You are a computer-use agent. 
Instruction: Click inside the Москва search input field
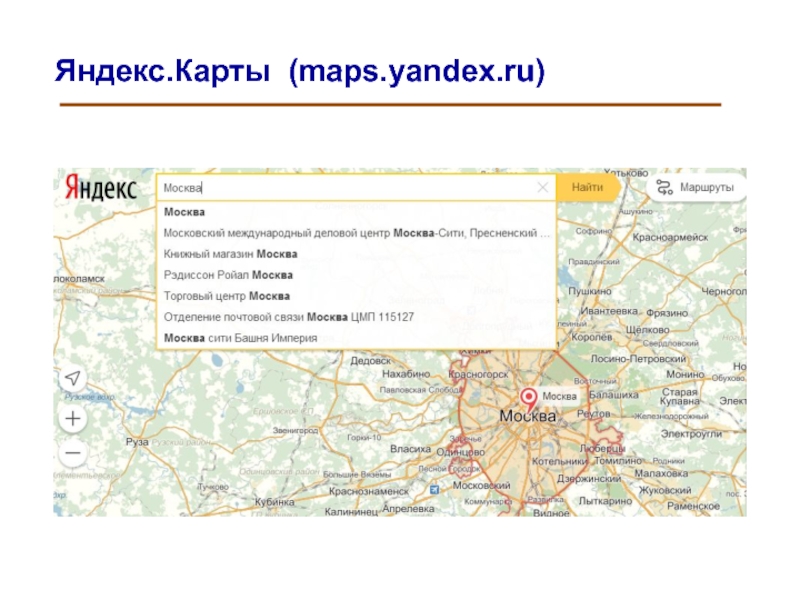pyautogui.click(x=347, y=188)
